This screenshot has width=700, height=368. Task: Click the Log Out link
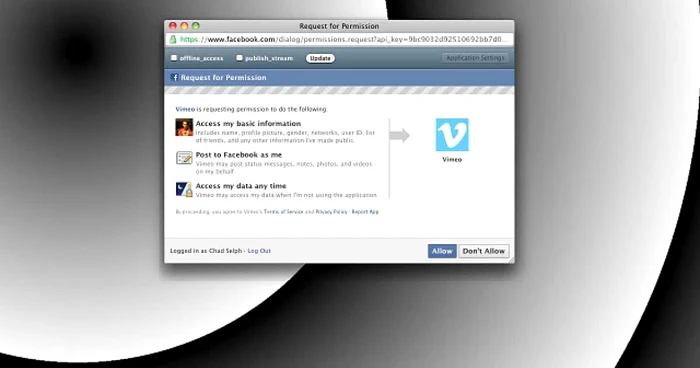pyautogui.click(x=259, y=251)
